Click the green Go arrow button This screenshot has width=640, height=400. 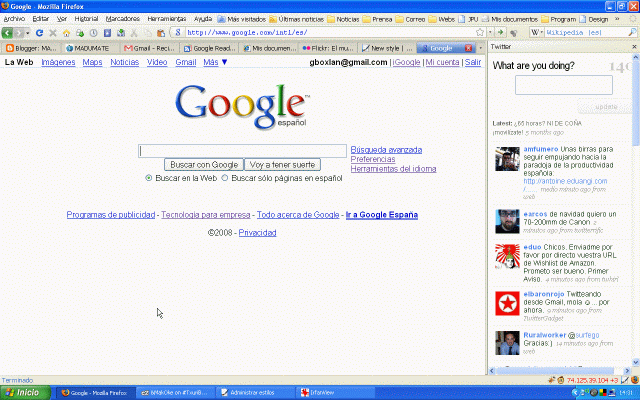pos(500,32)
